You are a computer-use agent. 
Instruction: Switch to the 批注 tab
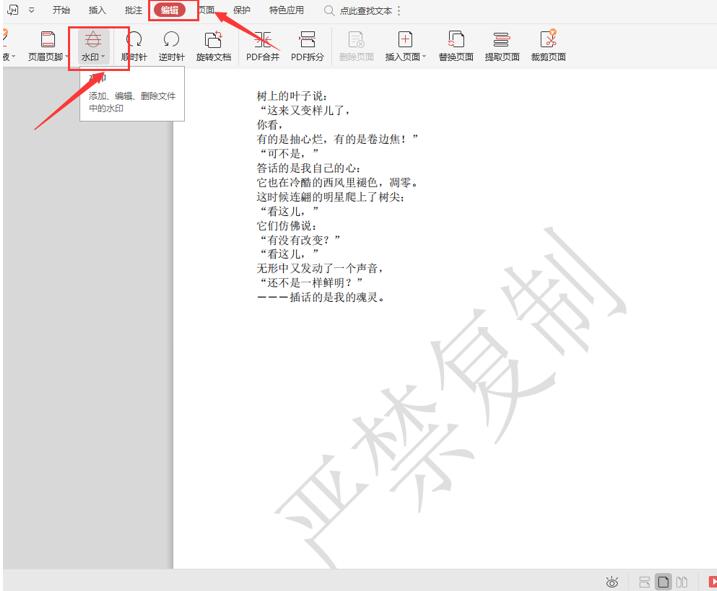[134, 10]
